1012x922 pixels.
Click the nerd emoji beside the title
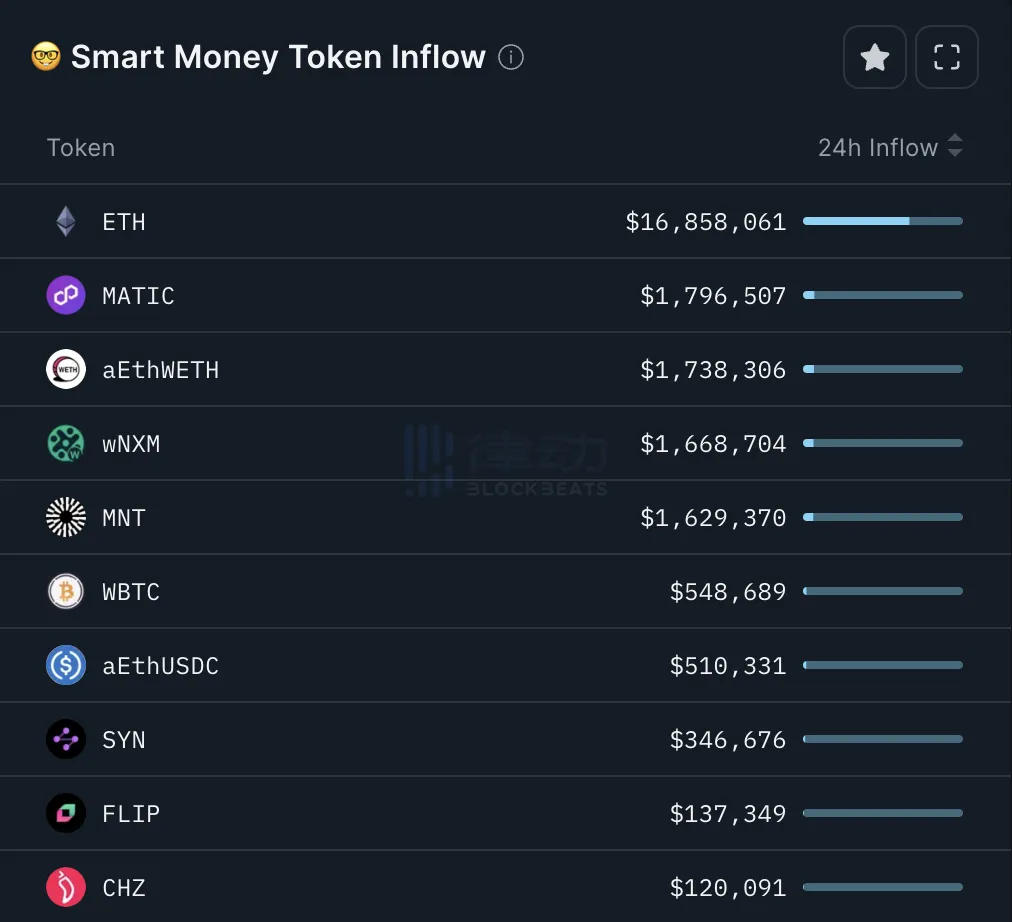coord(46,57)
